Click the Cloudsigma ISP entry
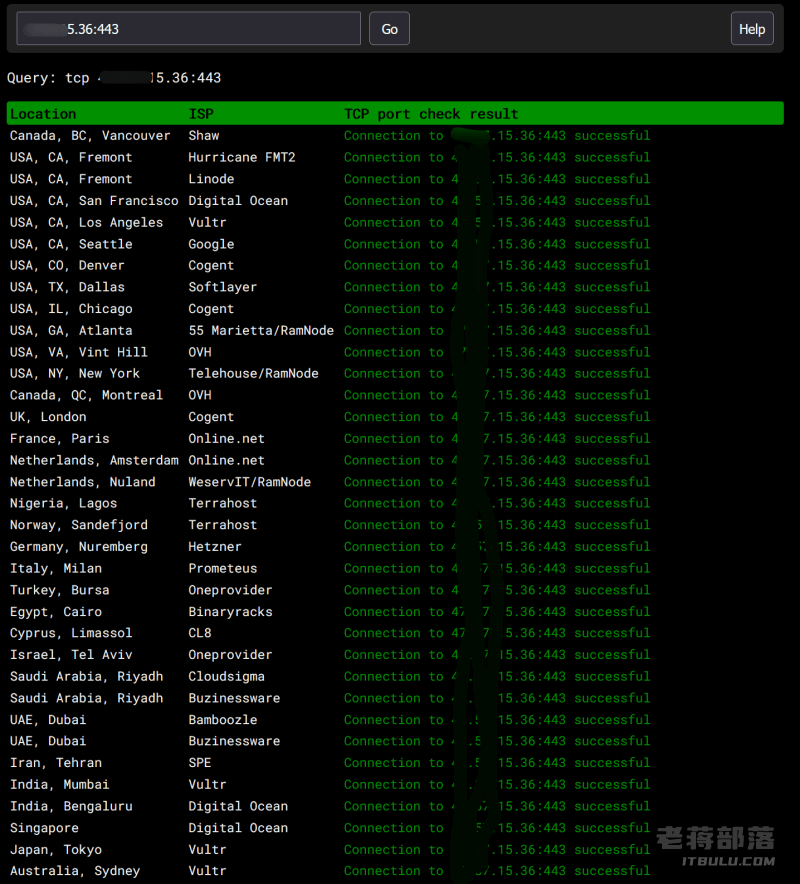Image resolution: width=800 pixels, height=884 pixels. click(x=226, y=677)
